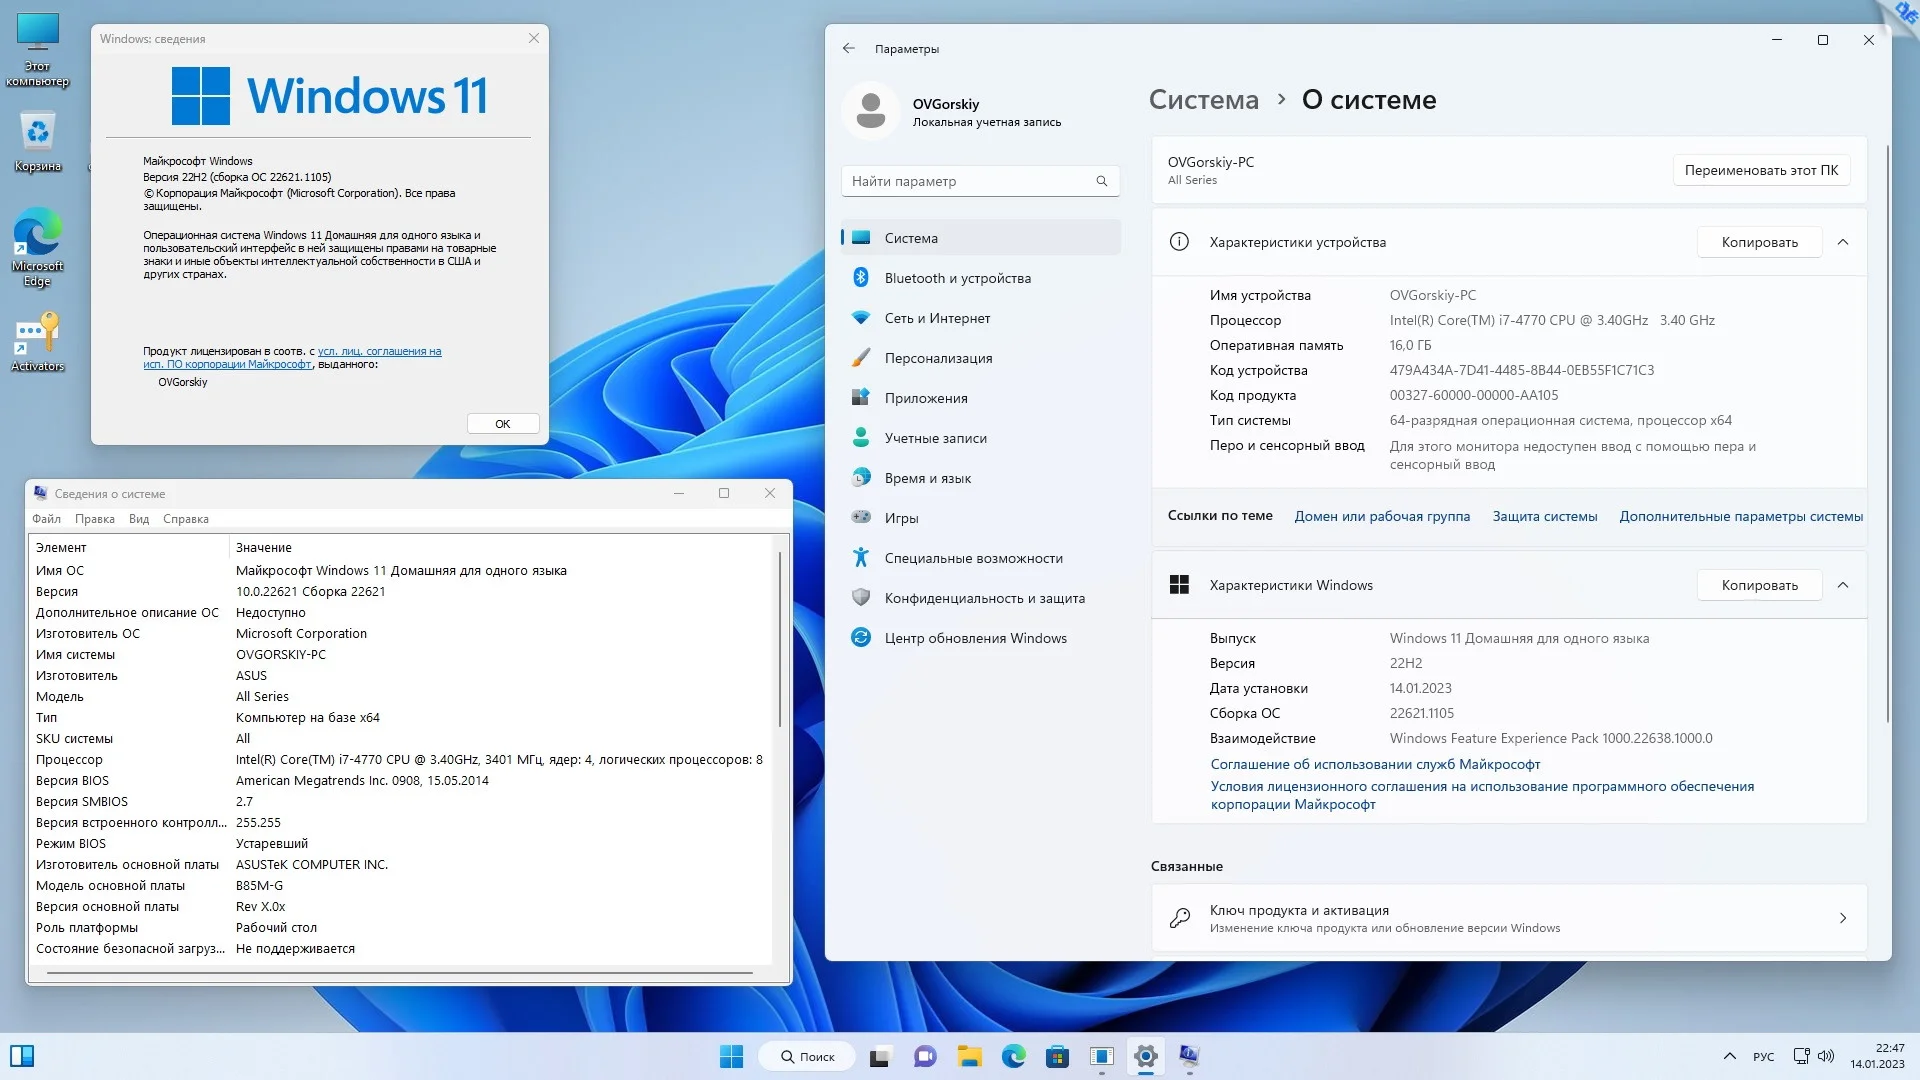
Task: Open the Вид menu in System Information
Action: (x=139, y=519)
